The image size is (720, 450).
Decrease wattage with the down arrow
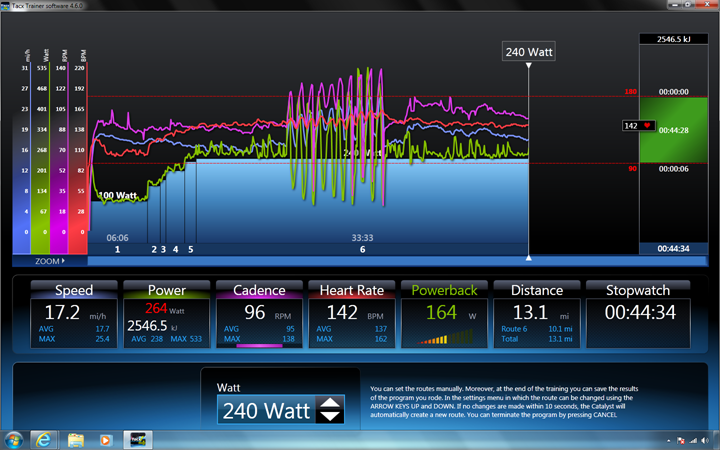tap(330, 416)
